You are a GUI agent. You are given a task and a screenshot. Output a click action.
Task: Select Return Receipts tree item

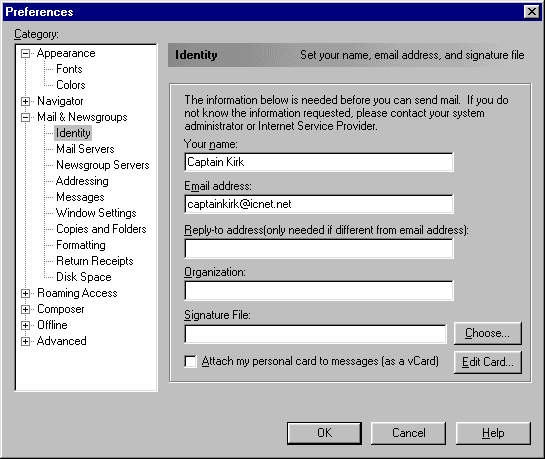tap(95, 261)
